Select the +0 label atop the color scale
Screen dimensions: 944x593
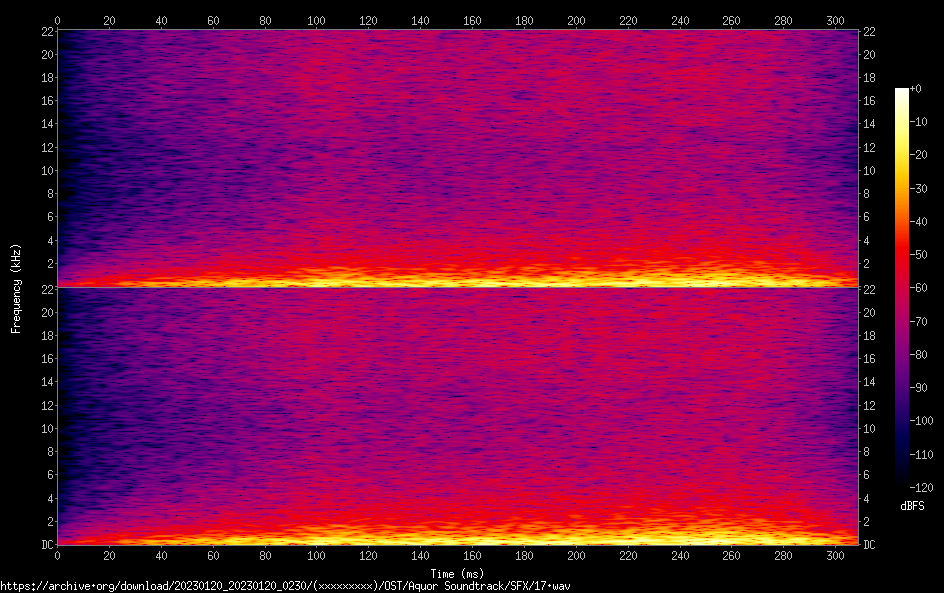coord(917,89)
